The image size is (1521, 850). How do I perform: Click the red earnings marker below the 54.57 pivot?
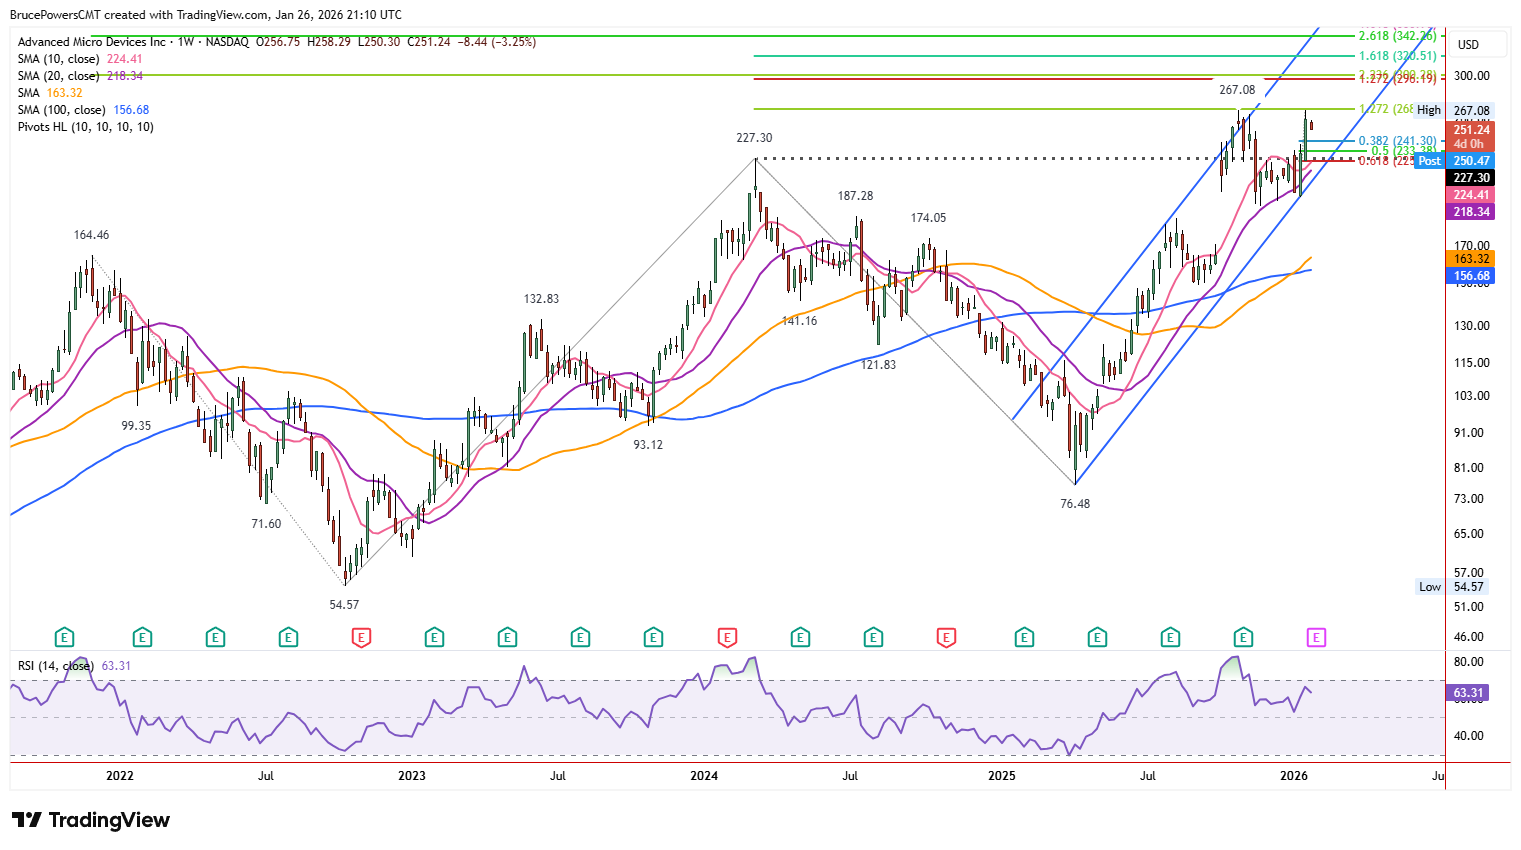(362, 637)
